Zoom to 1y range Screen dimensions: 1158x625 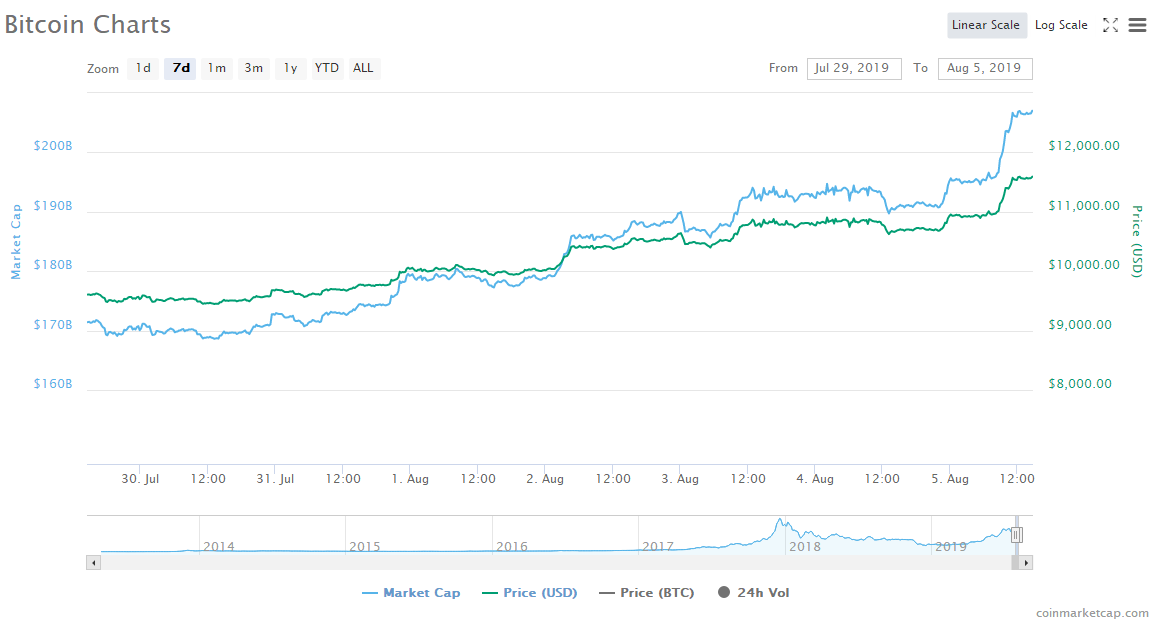click(x=290, y=68)
